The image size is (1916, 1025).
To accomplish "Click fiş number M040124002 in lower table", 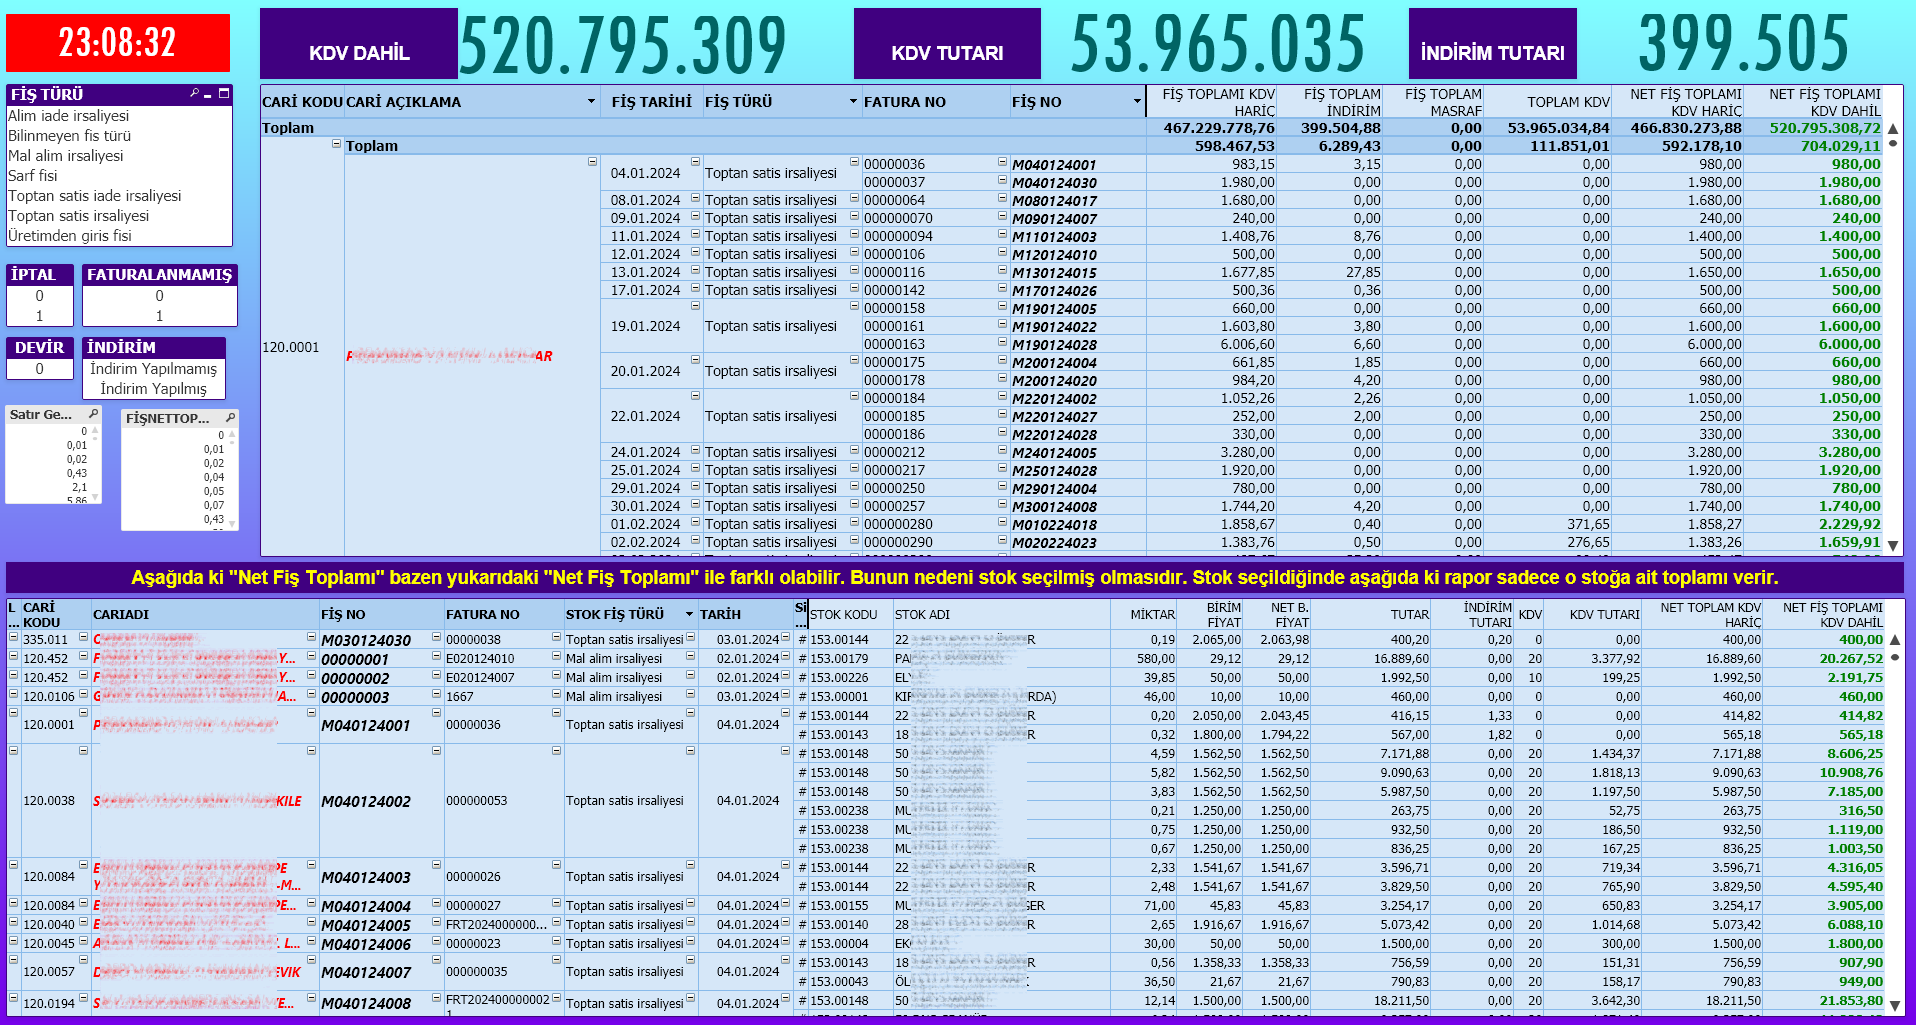I will [366, 801].
